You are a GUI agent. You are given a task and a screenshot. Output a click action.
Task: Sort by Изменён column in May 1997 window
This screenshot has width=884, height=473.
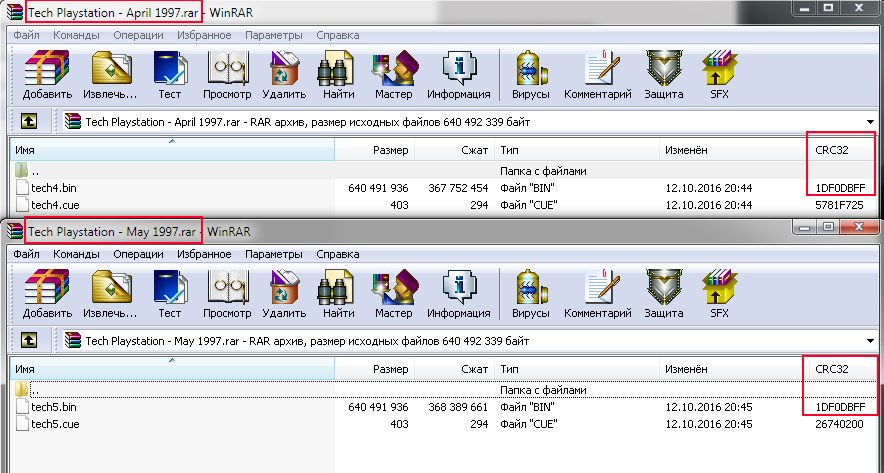735,369
